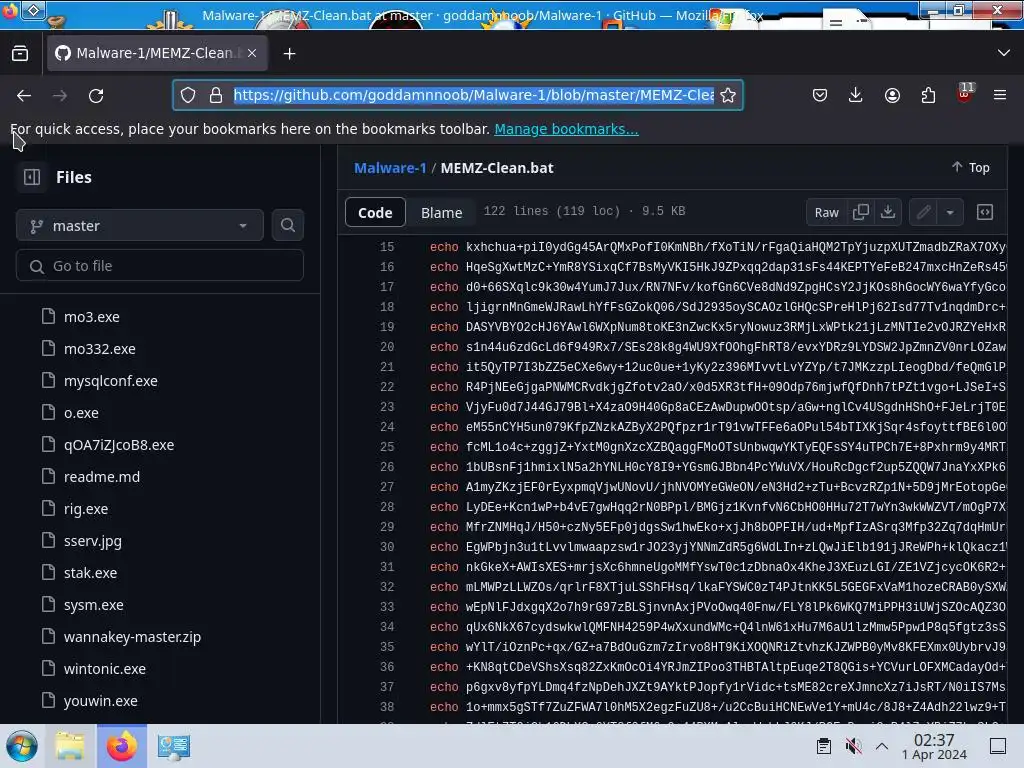
Task: Select wintonic.exe from the file list
Action: tap(104, 669)
